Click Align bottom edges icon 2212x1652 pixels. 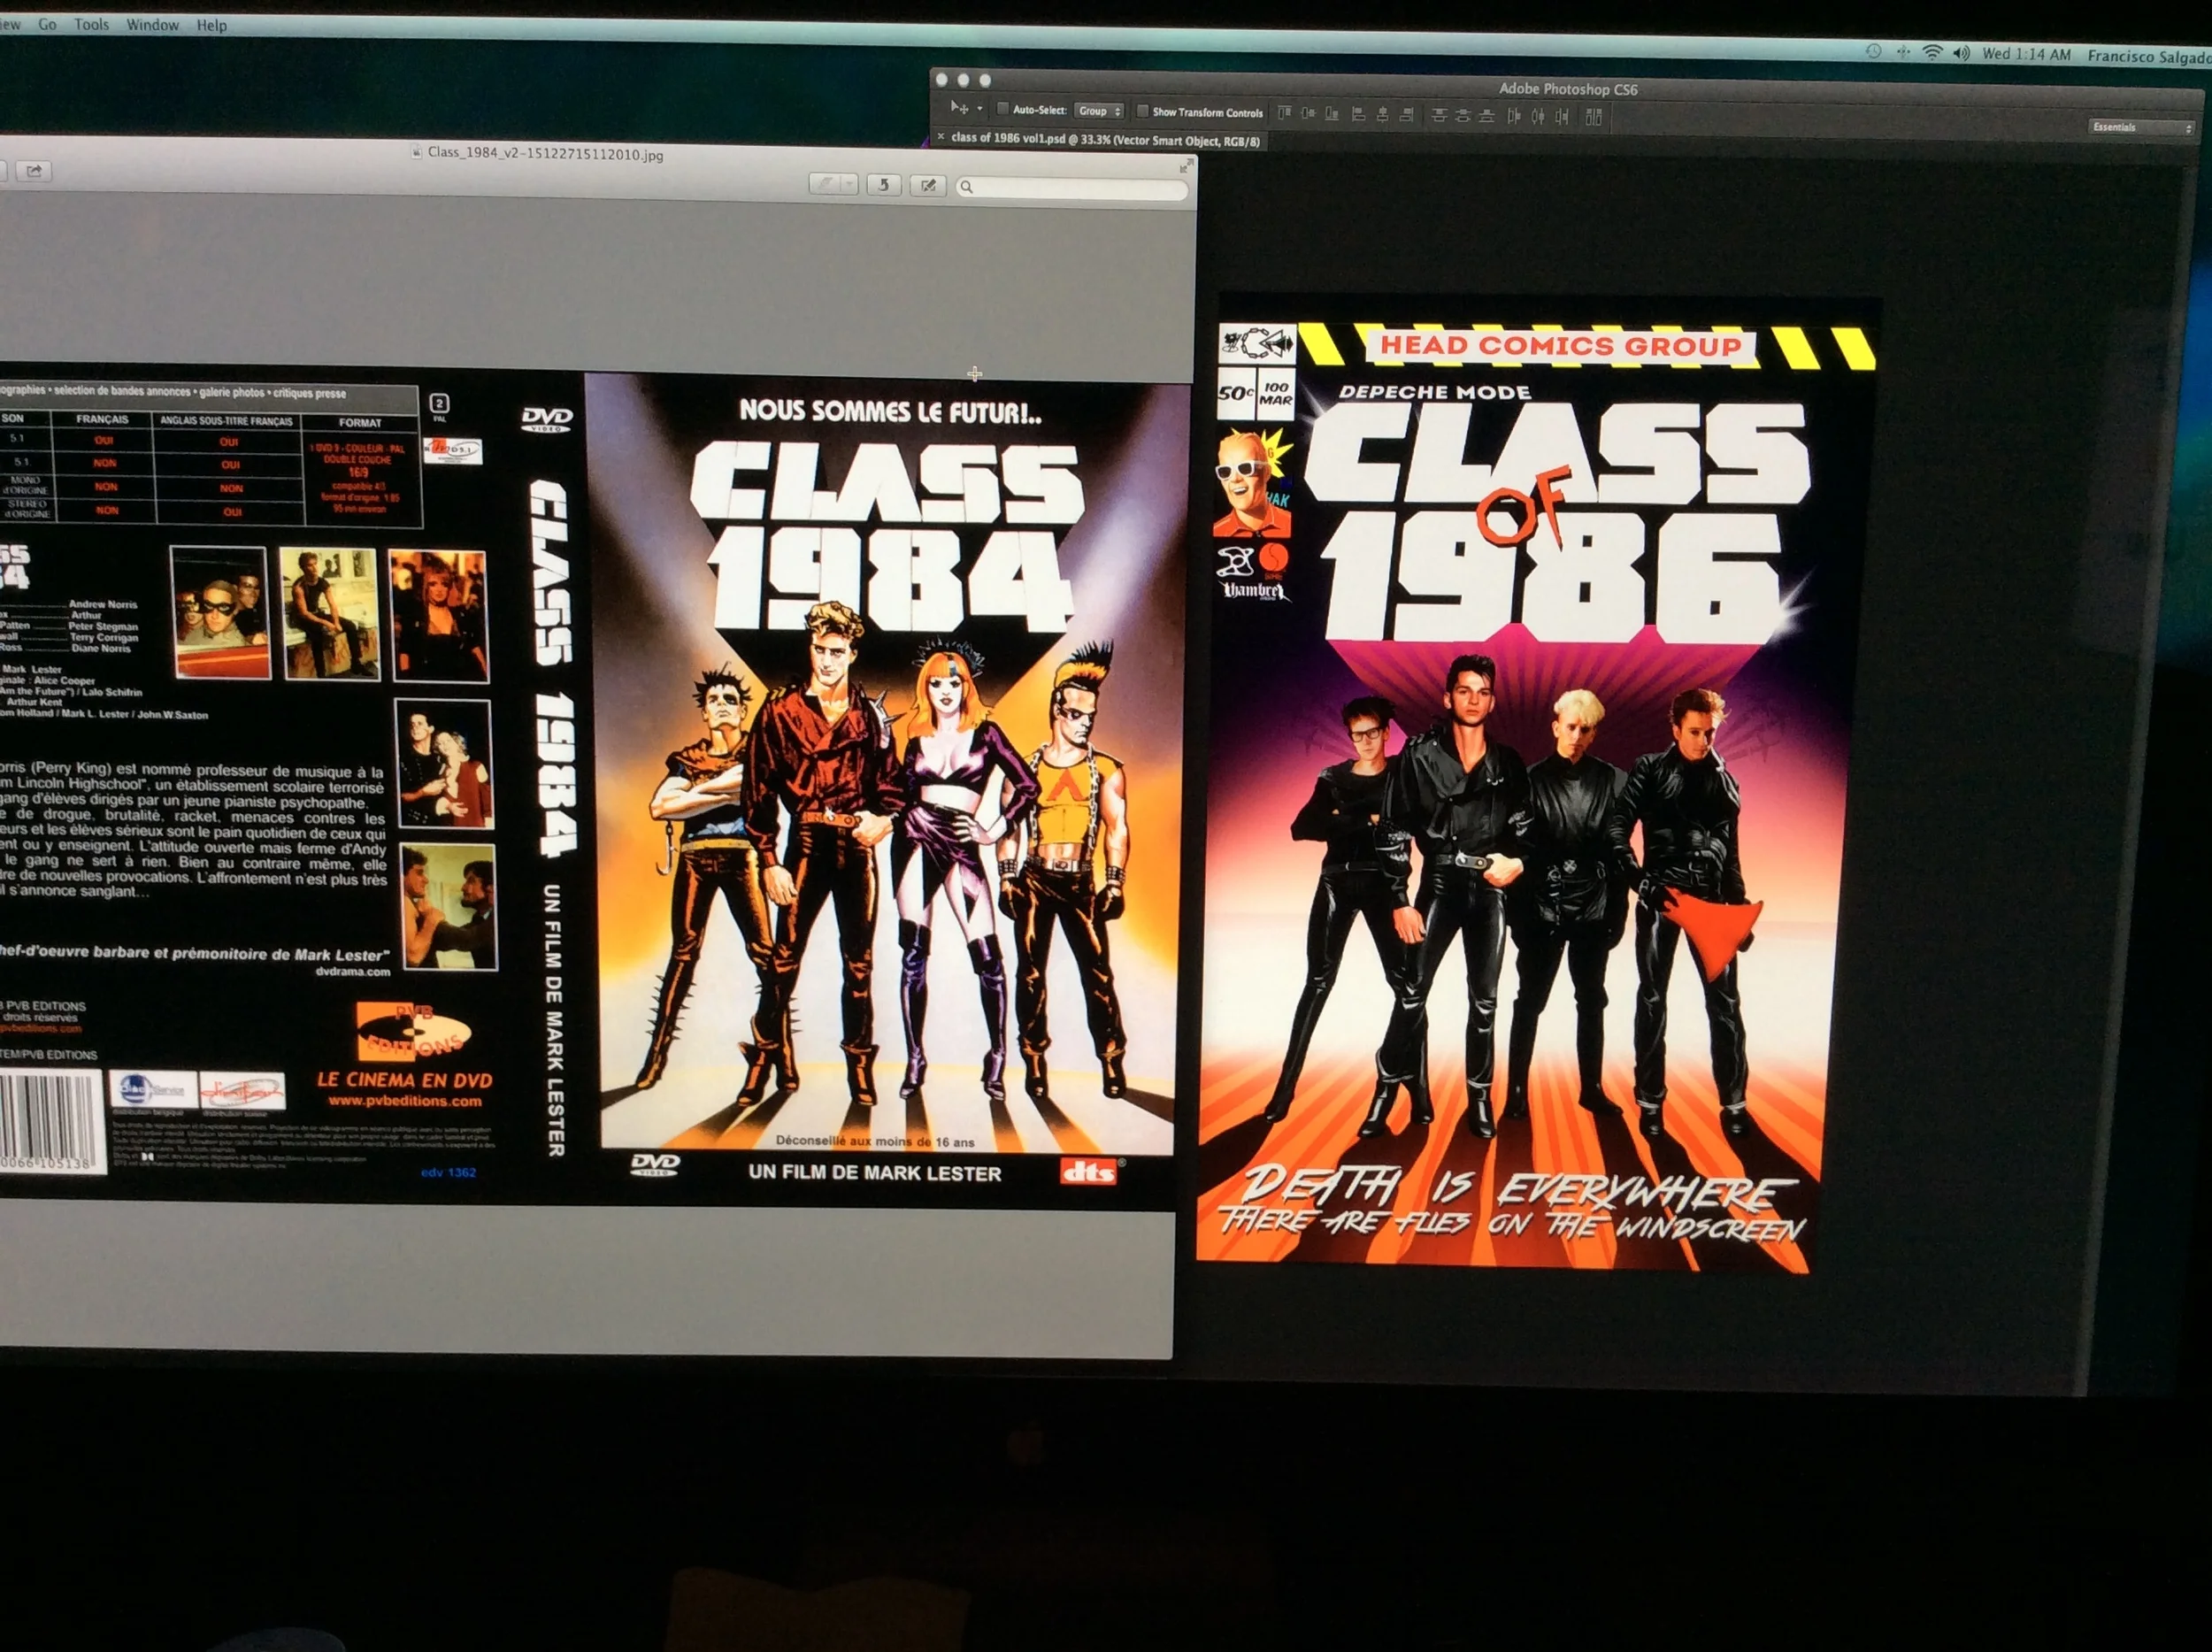tap(1332, 114)
